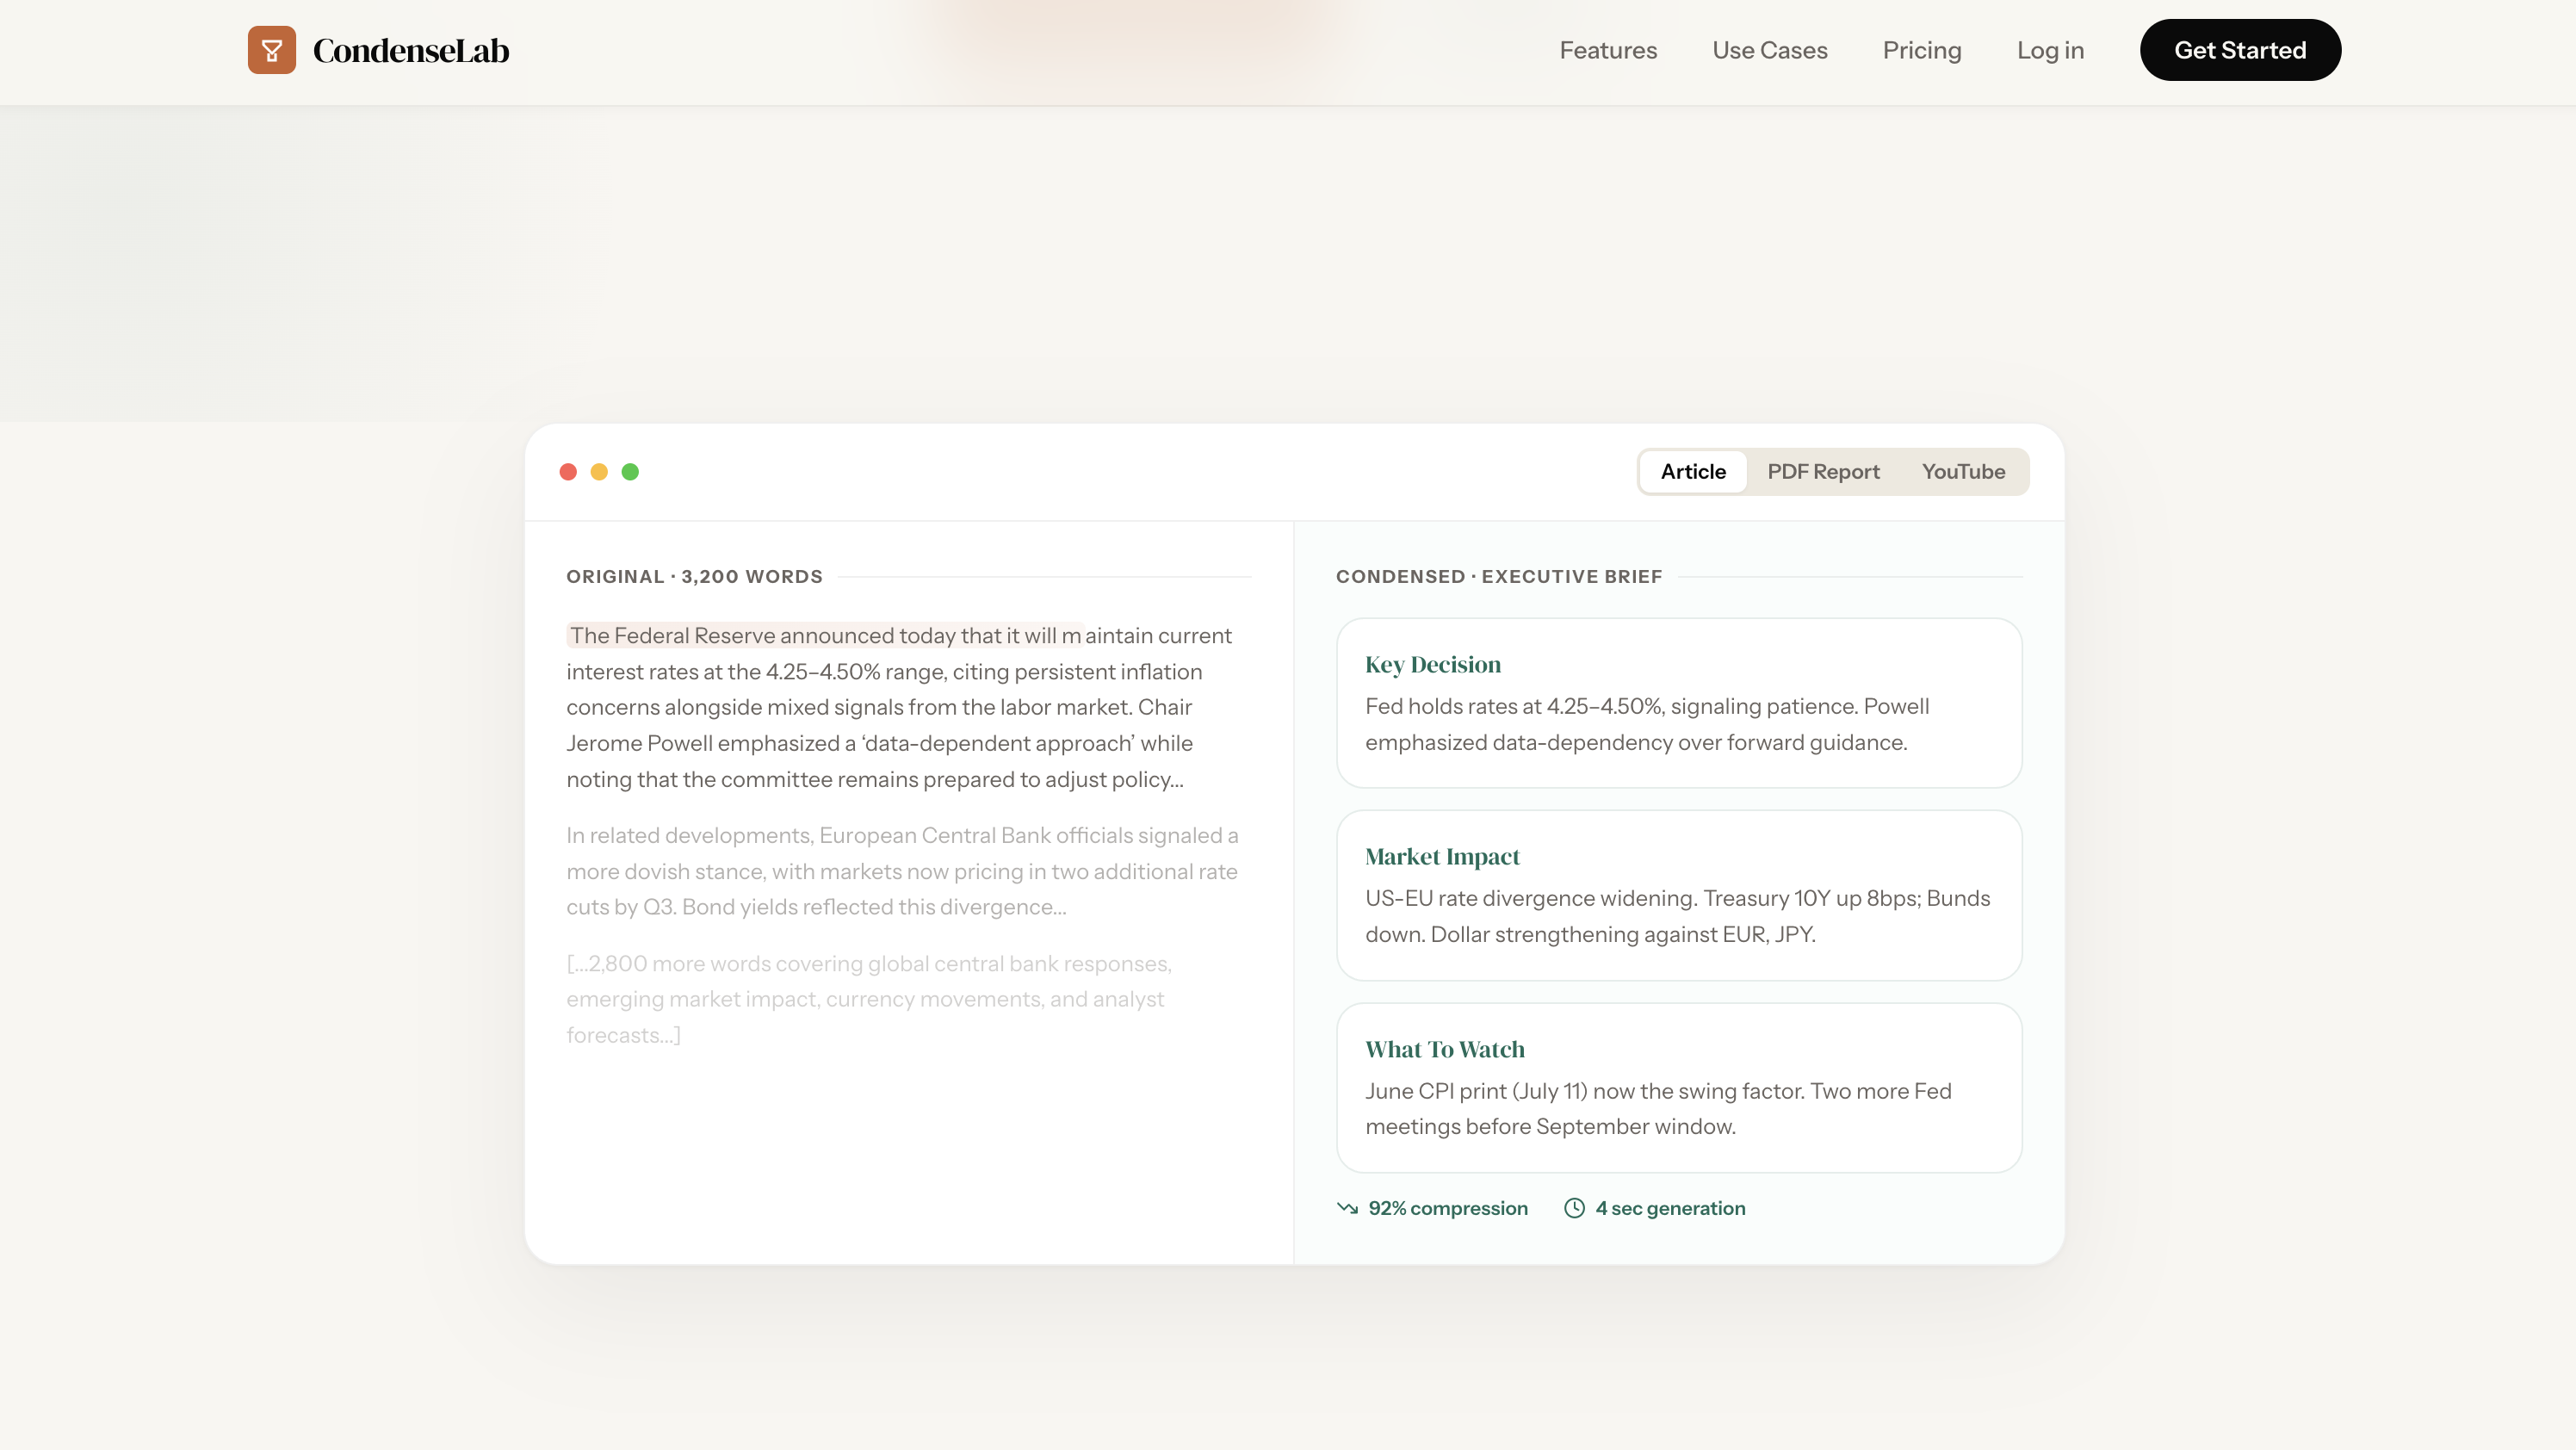This screenshot has height=1450, width=2576.
Task: Click the CondenseLab brand name
Action: pyautogui.click(x=410, y=51)
